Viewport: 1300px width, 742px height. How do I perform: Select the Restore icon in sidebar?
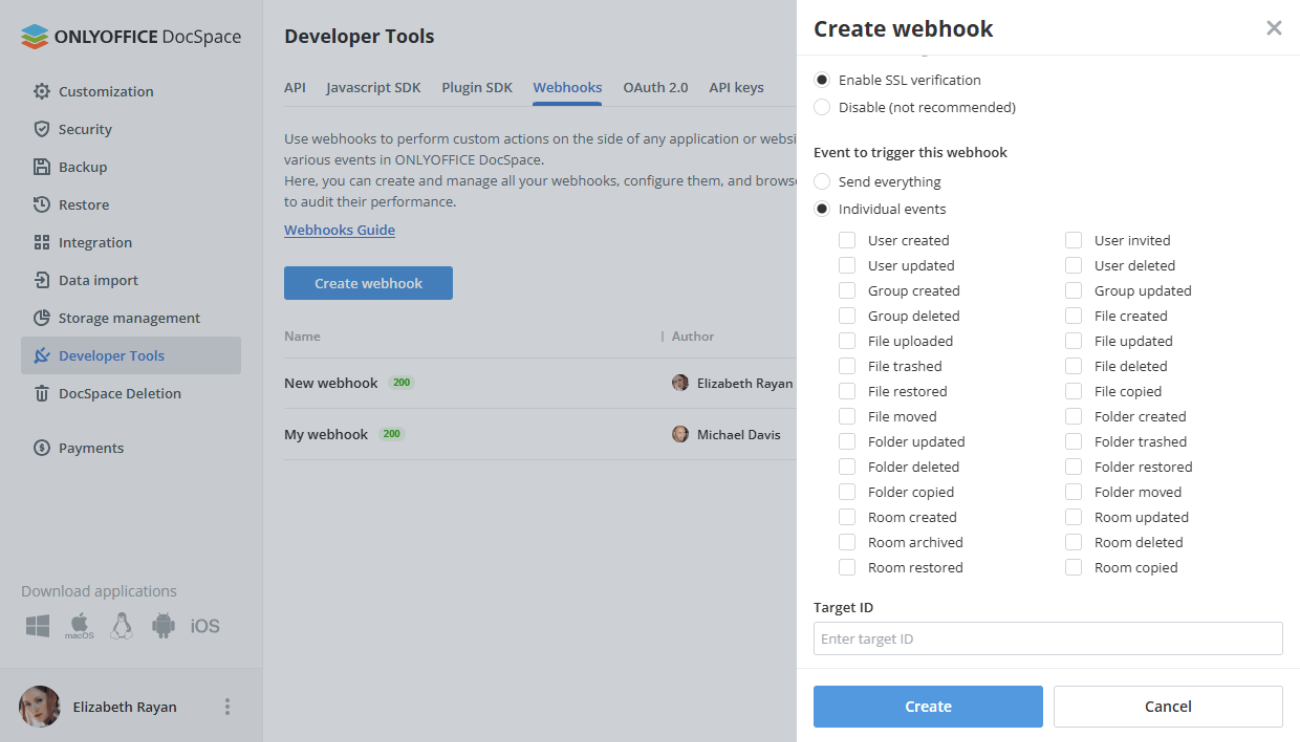(41, 204)
